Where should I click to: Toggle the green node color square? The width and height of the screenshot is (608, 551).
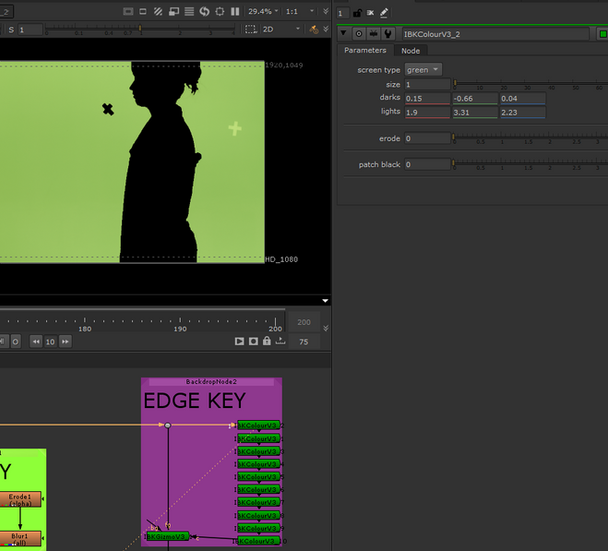click(x=602, y=33)
